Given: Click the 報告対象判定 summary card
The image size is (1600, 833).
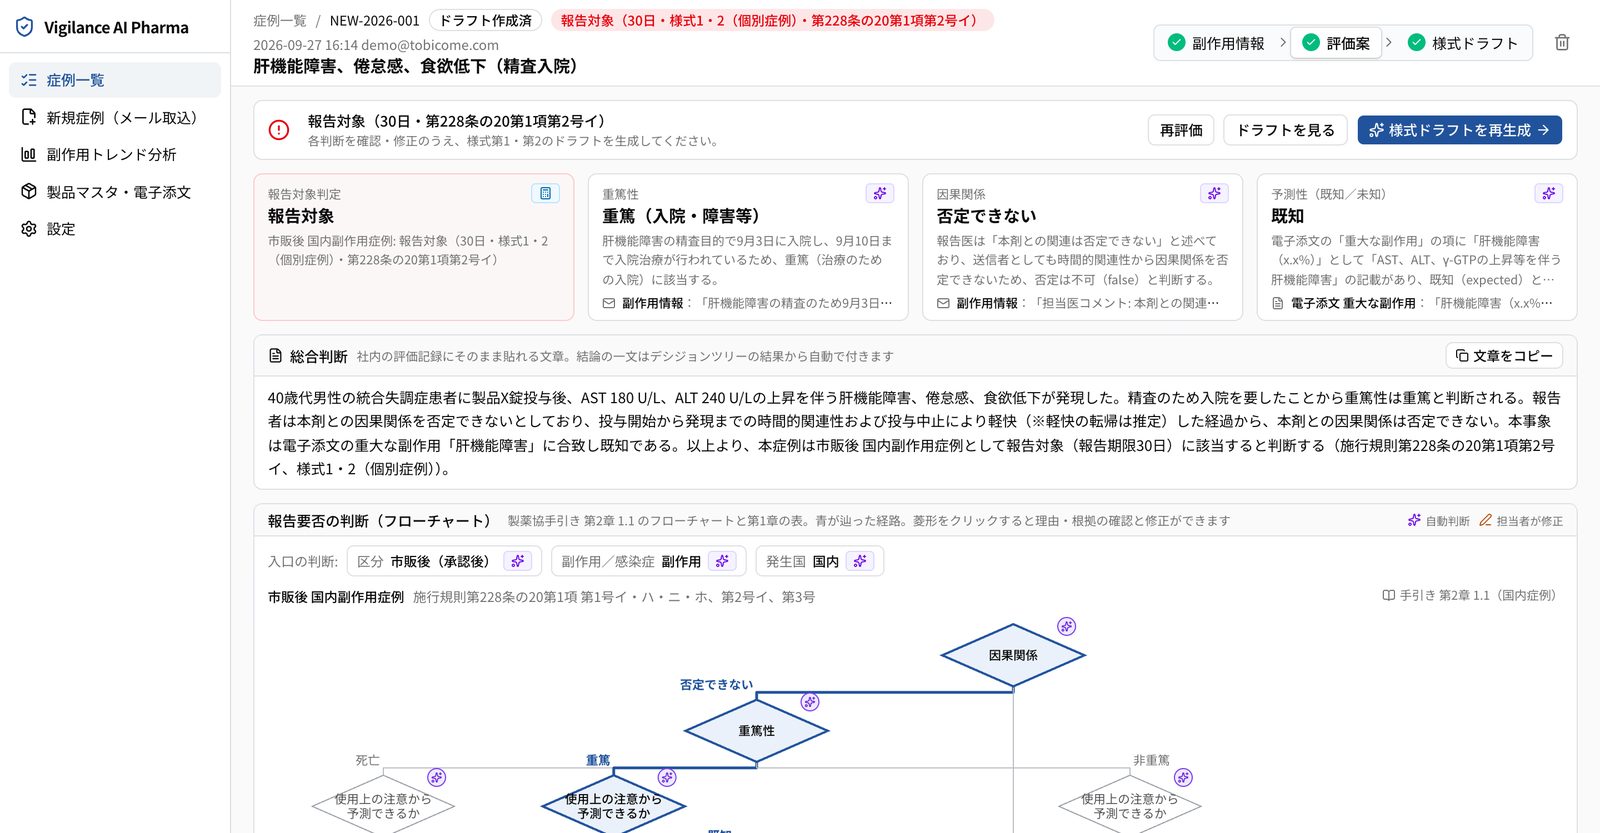Looking at the screenshot, I should coord(414,247).
